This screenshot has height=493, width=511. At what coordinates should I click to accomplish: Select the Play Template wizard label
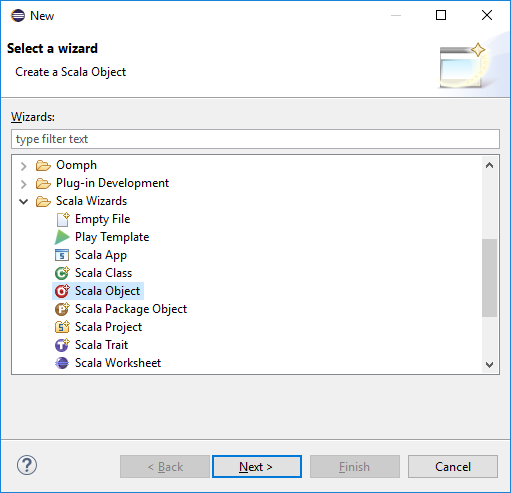click(112, 237)
